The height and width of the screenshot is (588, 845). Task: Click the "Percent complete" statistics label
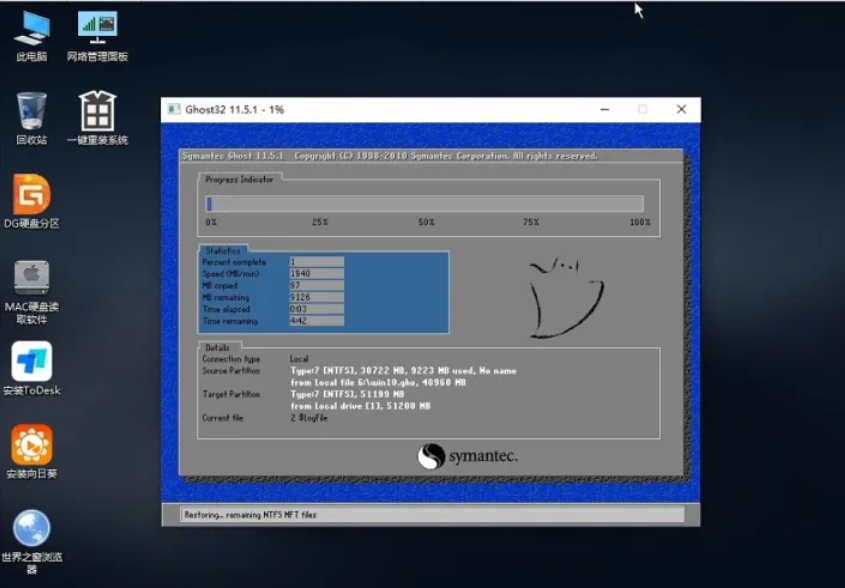click(x=234, y=262)
